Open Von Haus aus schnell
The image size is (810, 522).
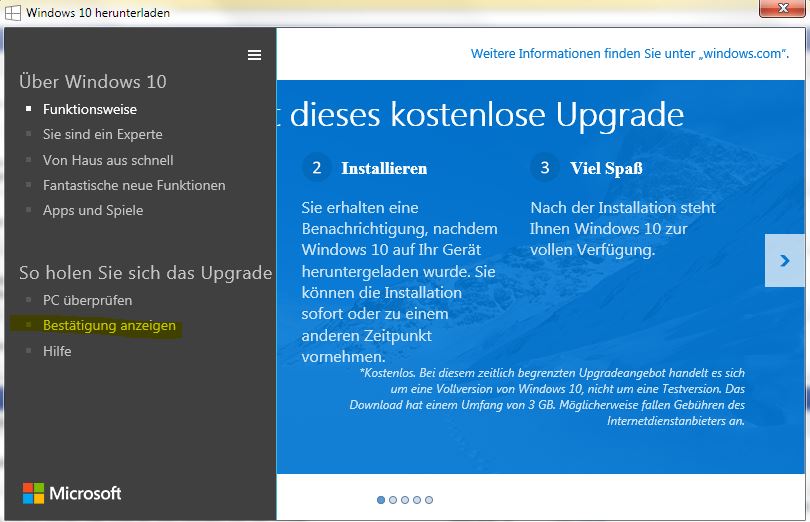click(x=108, y=160)
